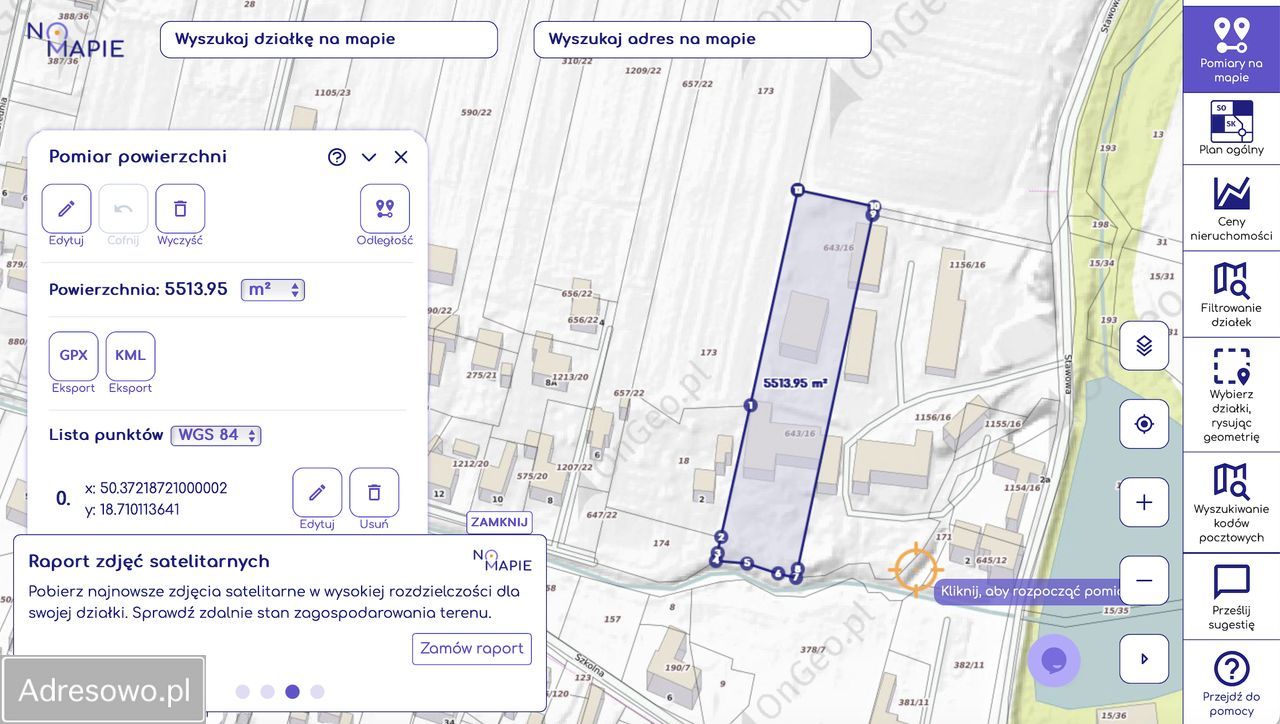Image resolution: width=1280 pixels, height=724 pixels.
Task: Open Ceny nieruchomości sidebar item
Action: pos(1231,208)
